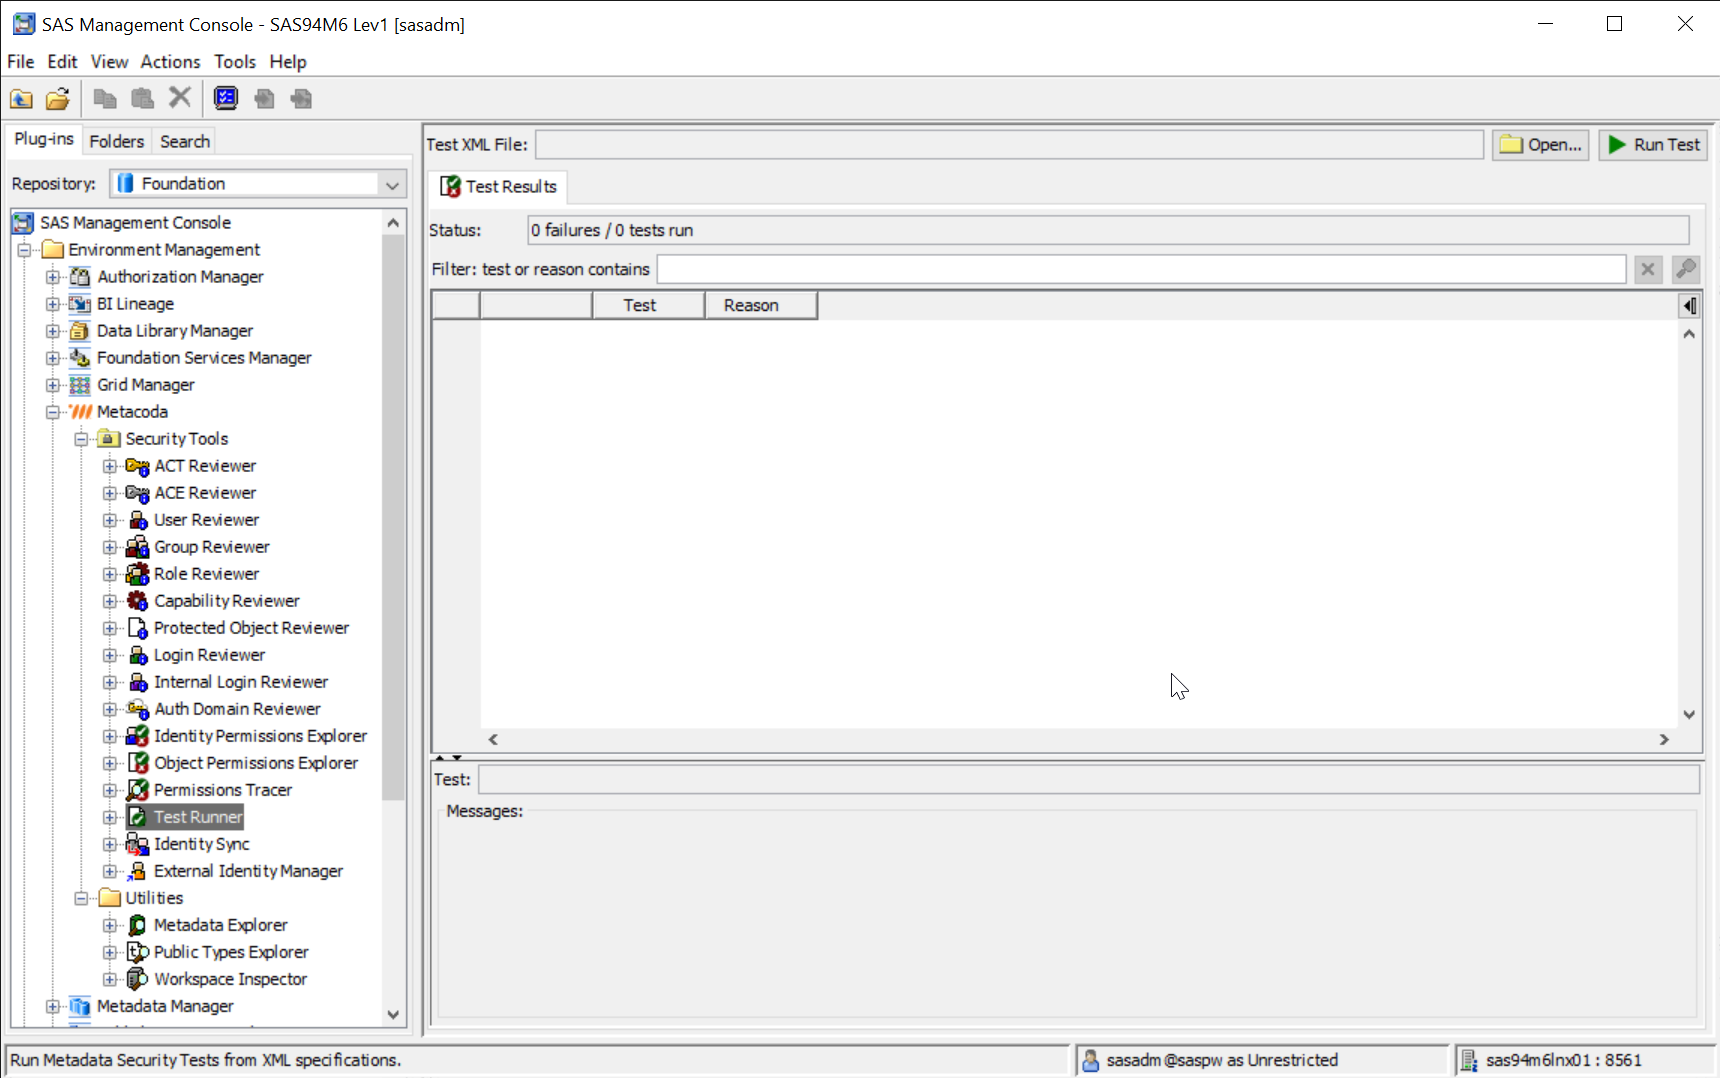The width and height of the screenshot is (1720, 1078).
Task: Open the Repository Foundation dropdown
Action: (392, 184)
